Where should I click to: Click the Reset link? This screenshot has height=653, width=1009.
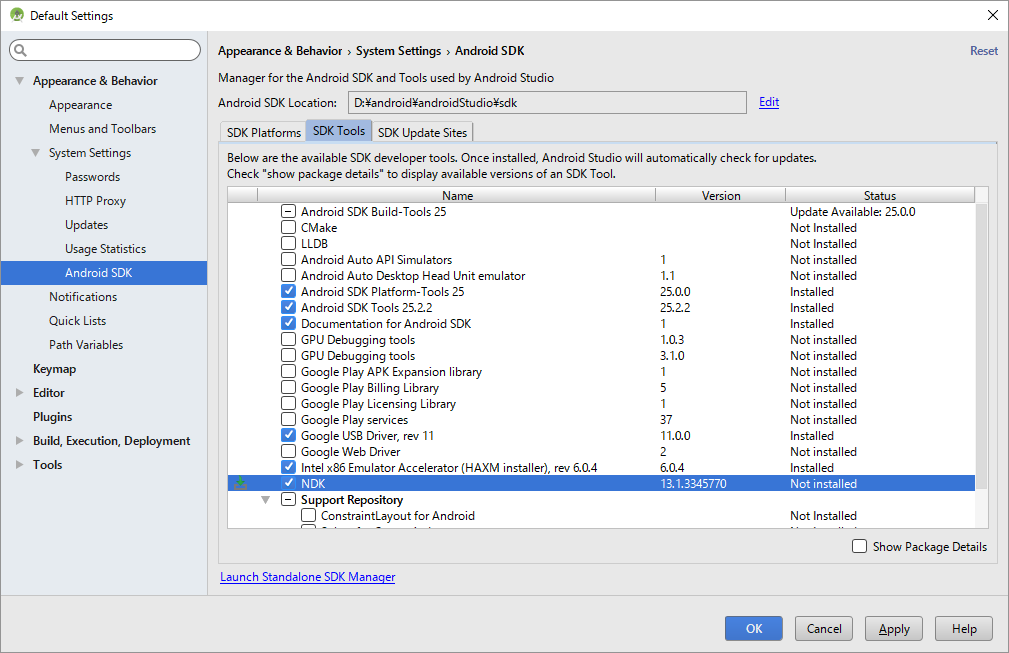click(984, 50)
